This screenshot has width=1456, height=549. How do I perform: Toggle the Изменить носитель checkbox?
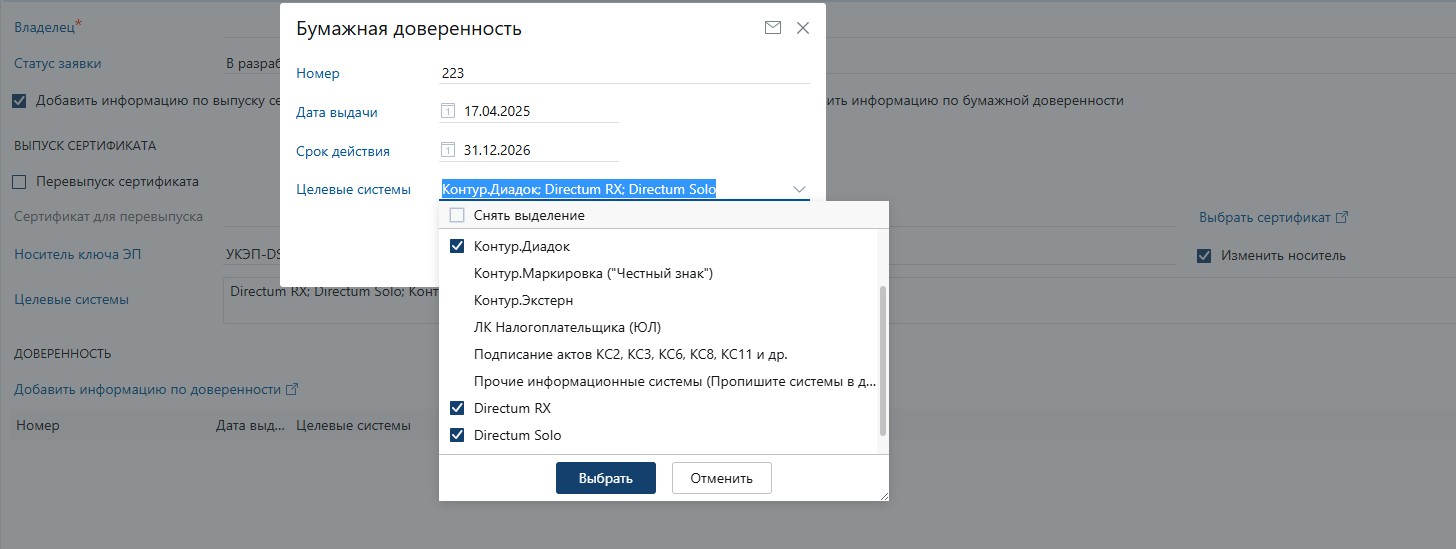(x=1204, y=255)
